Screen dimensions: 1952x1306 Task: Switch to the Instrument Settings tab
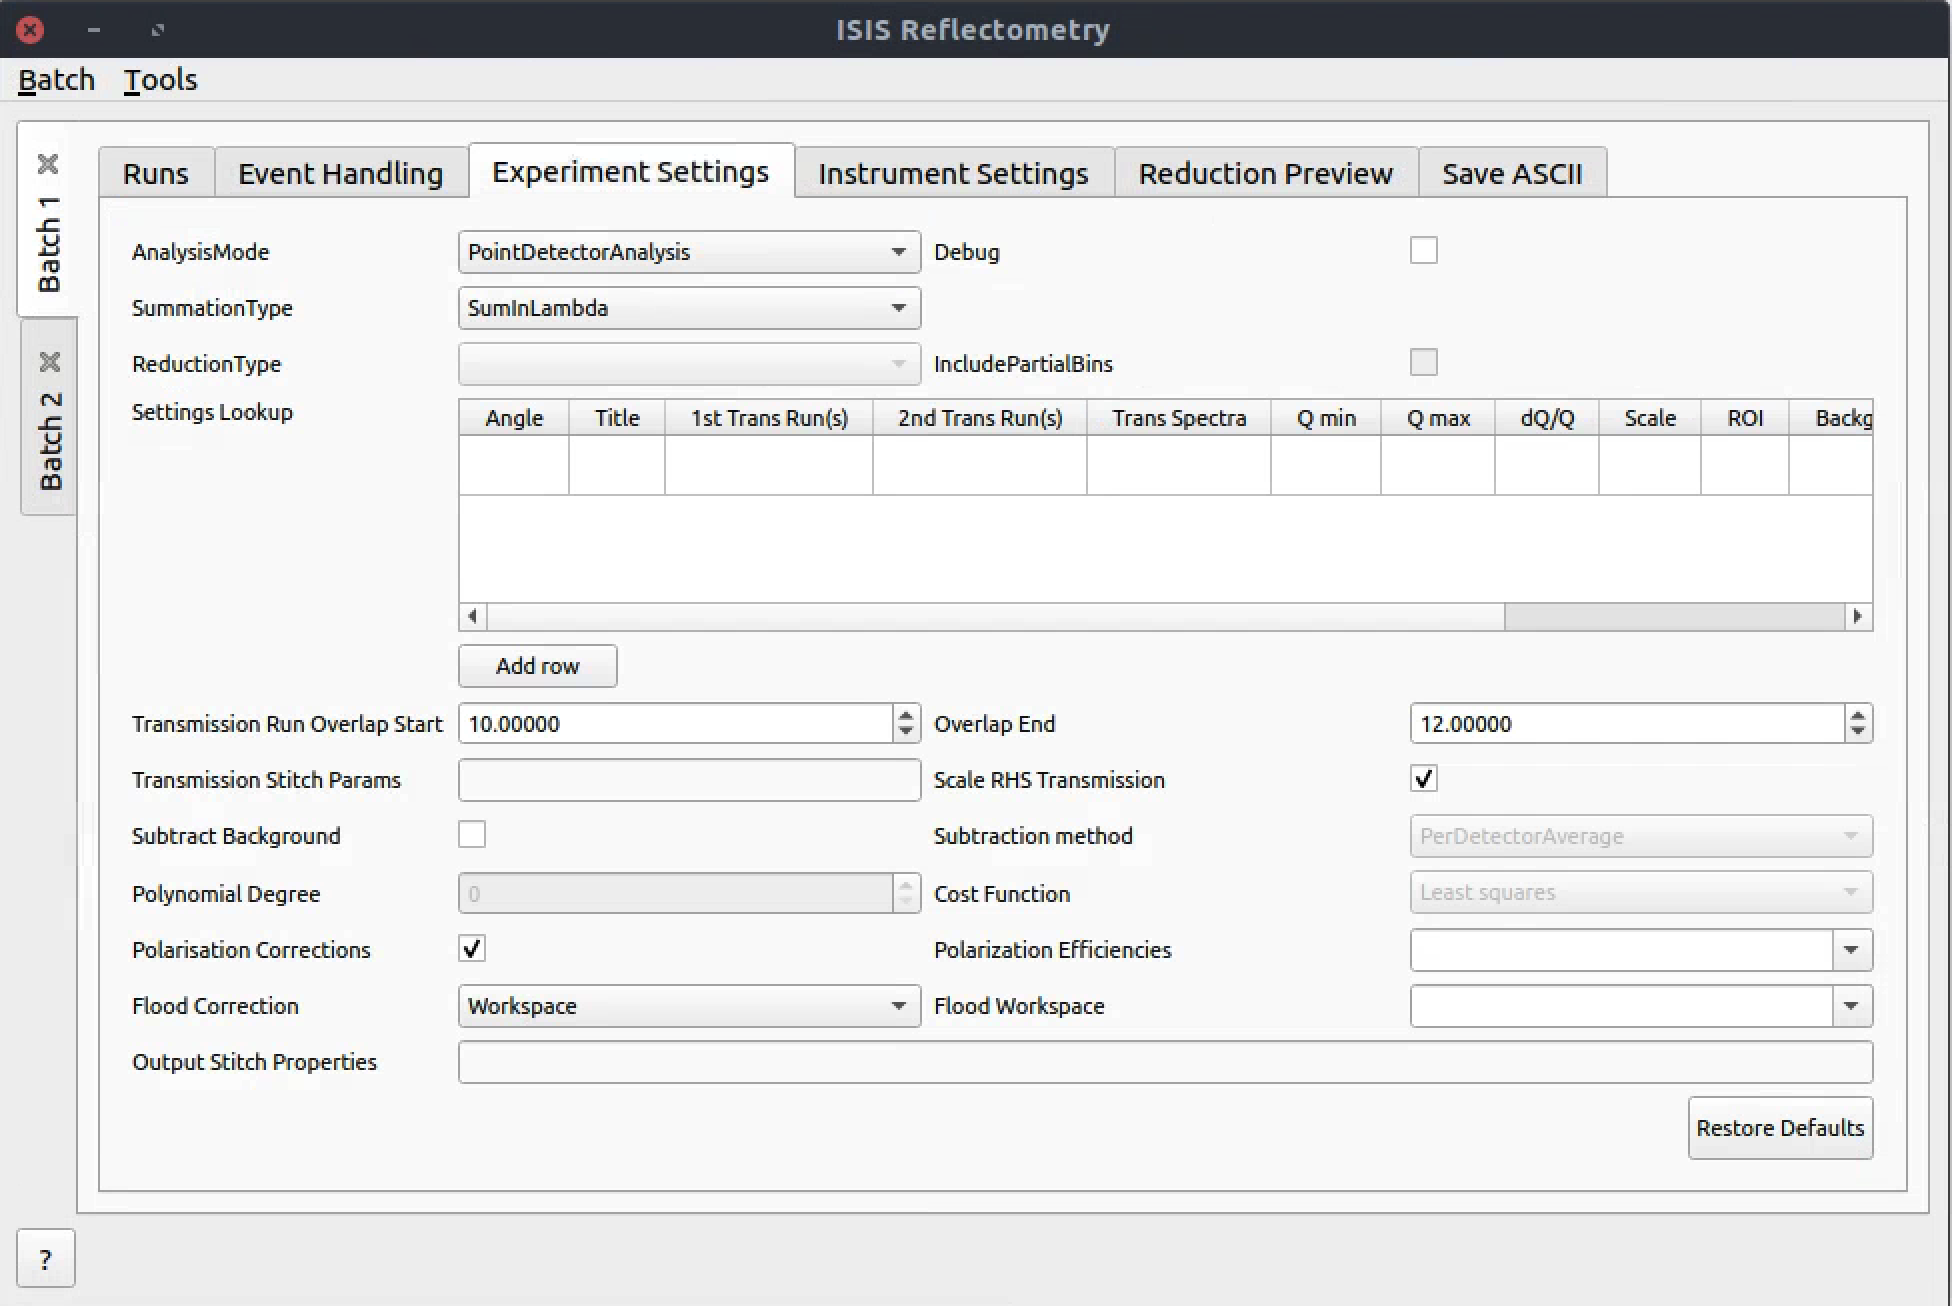click(x=952, y=174)
